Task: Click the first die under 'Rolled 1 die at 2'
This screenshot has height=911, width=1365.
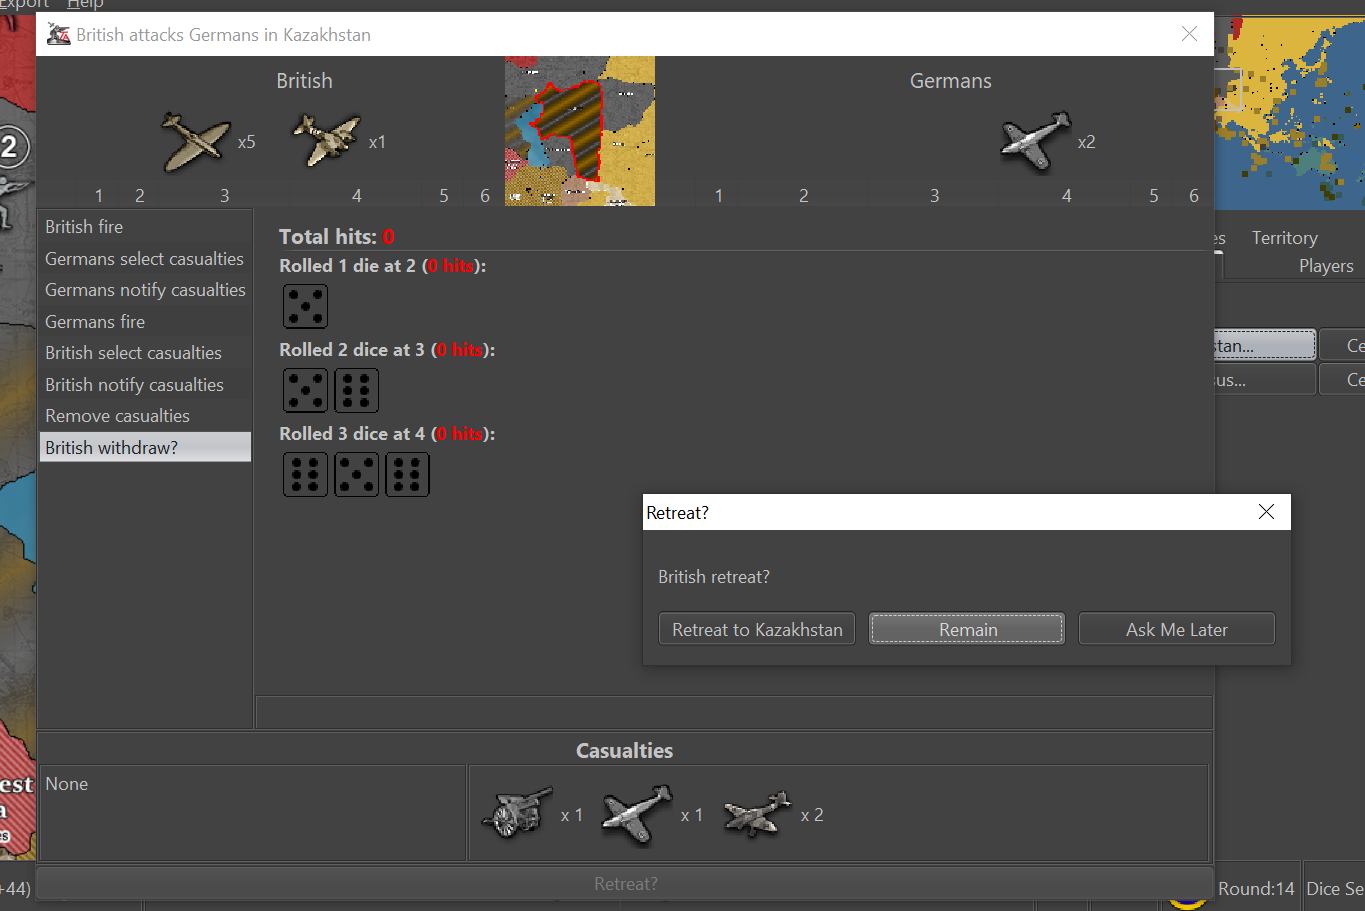Action: (x=305, y=307)
